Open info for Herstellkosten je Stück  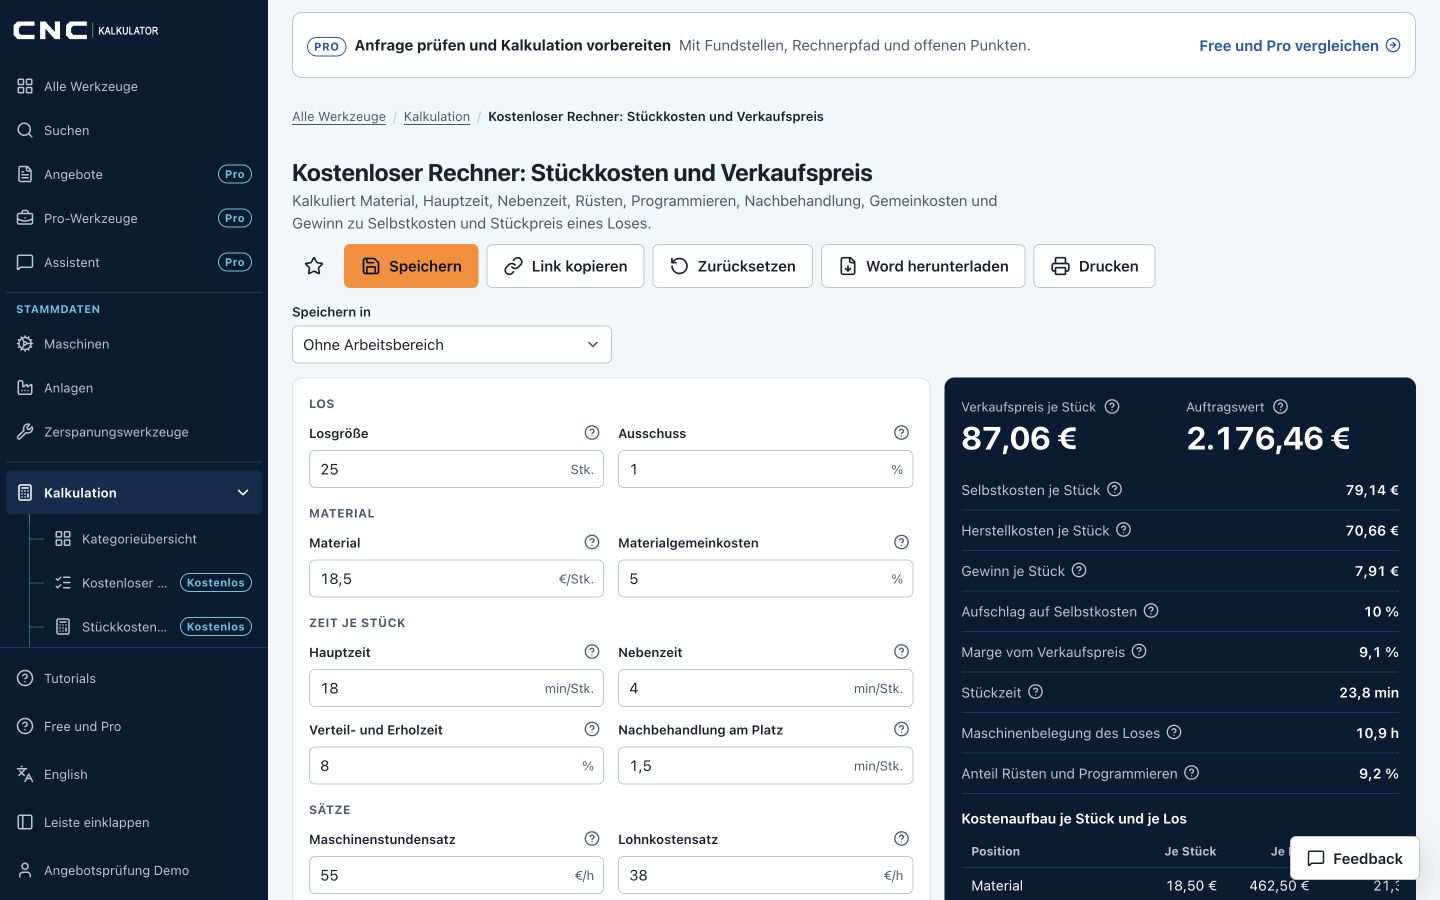click(1124, 530)
